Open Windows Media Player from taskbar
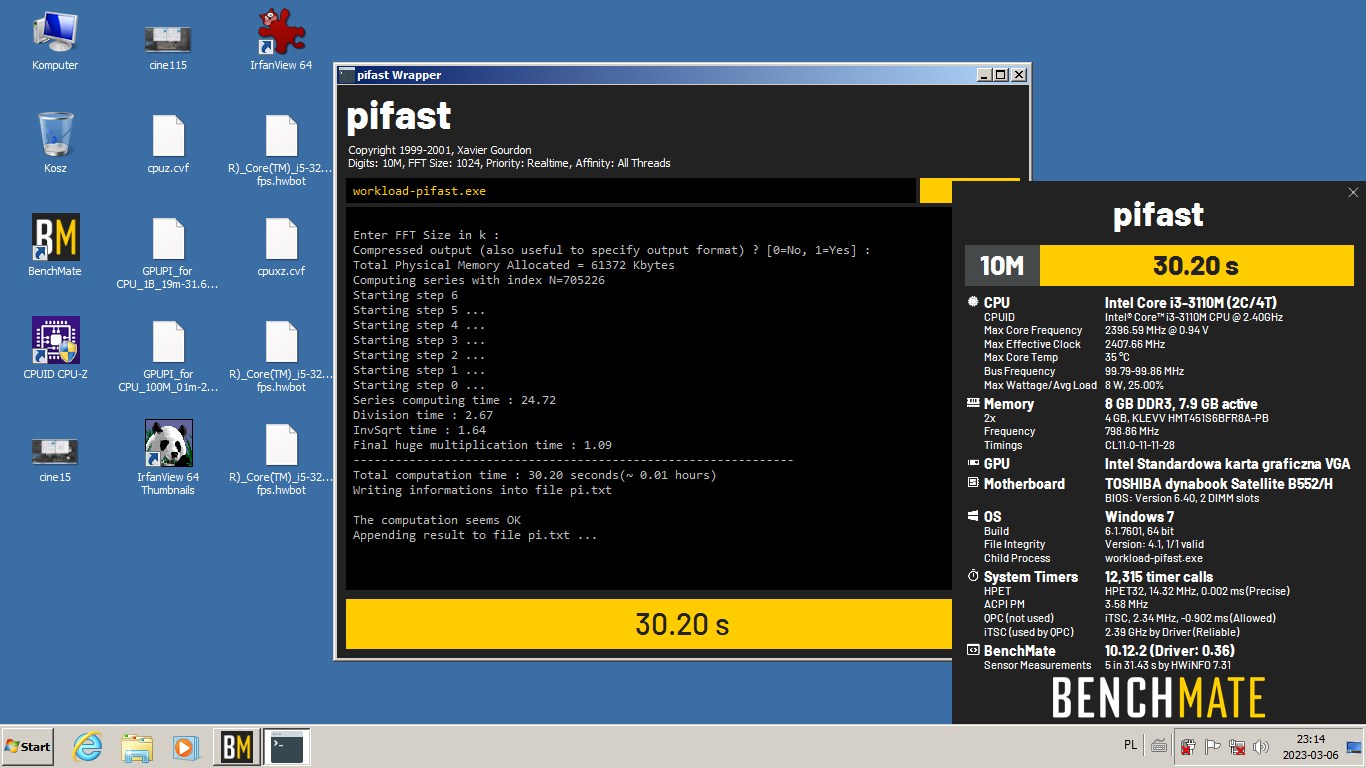 coord(185,747)
